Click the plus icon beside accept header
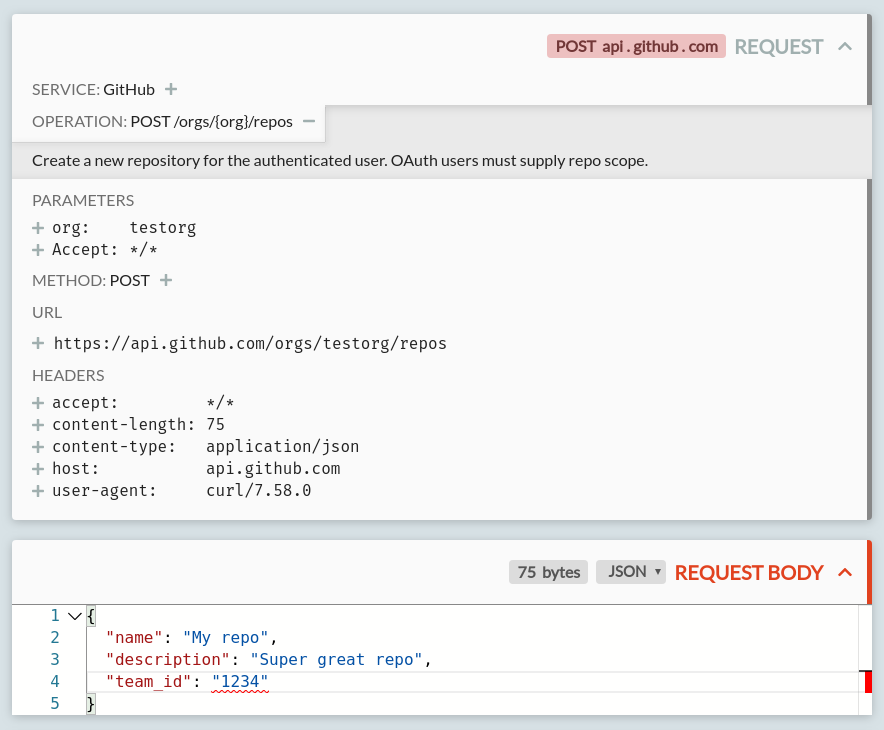Screen dimensions: 884x730 (38, 403)
